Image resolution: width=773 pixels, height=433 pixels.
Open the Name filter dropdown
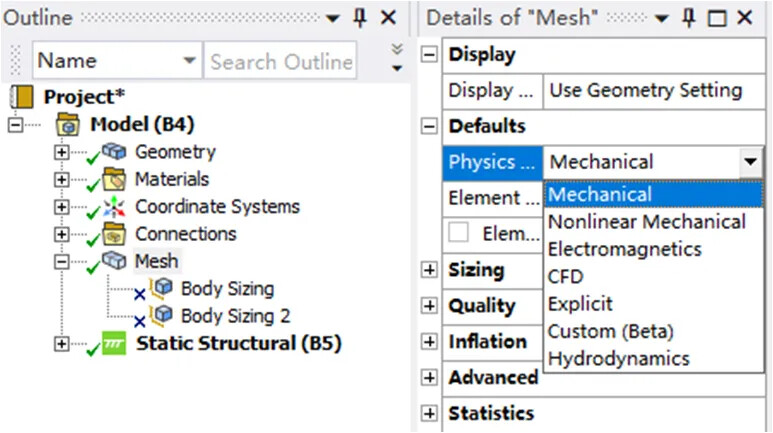(190, 62)
